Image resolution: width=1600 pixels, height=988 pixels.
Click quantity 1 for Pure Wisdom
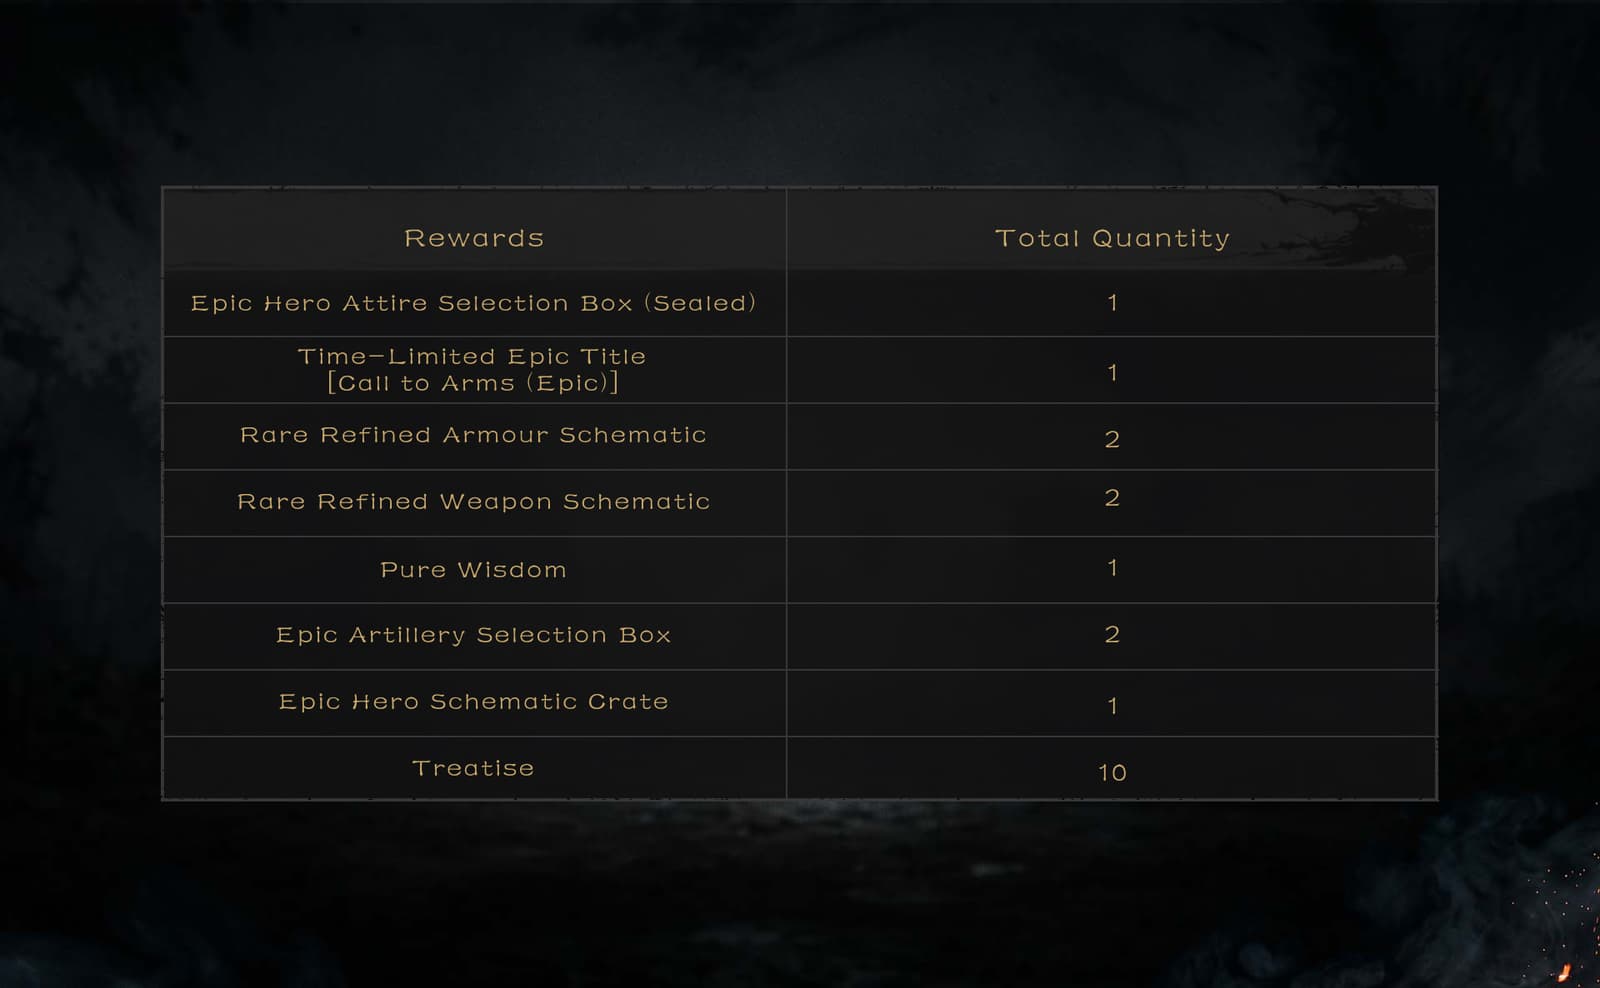click(x=1112, y=568)
